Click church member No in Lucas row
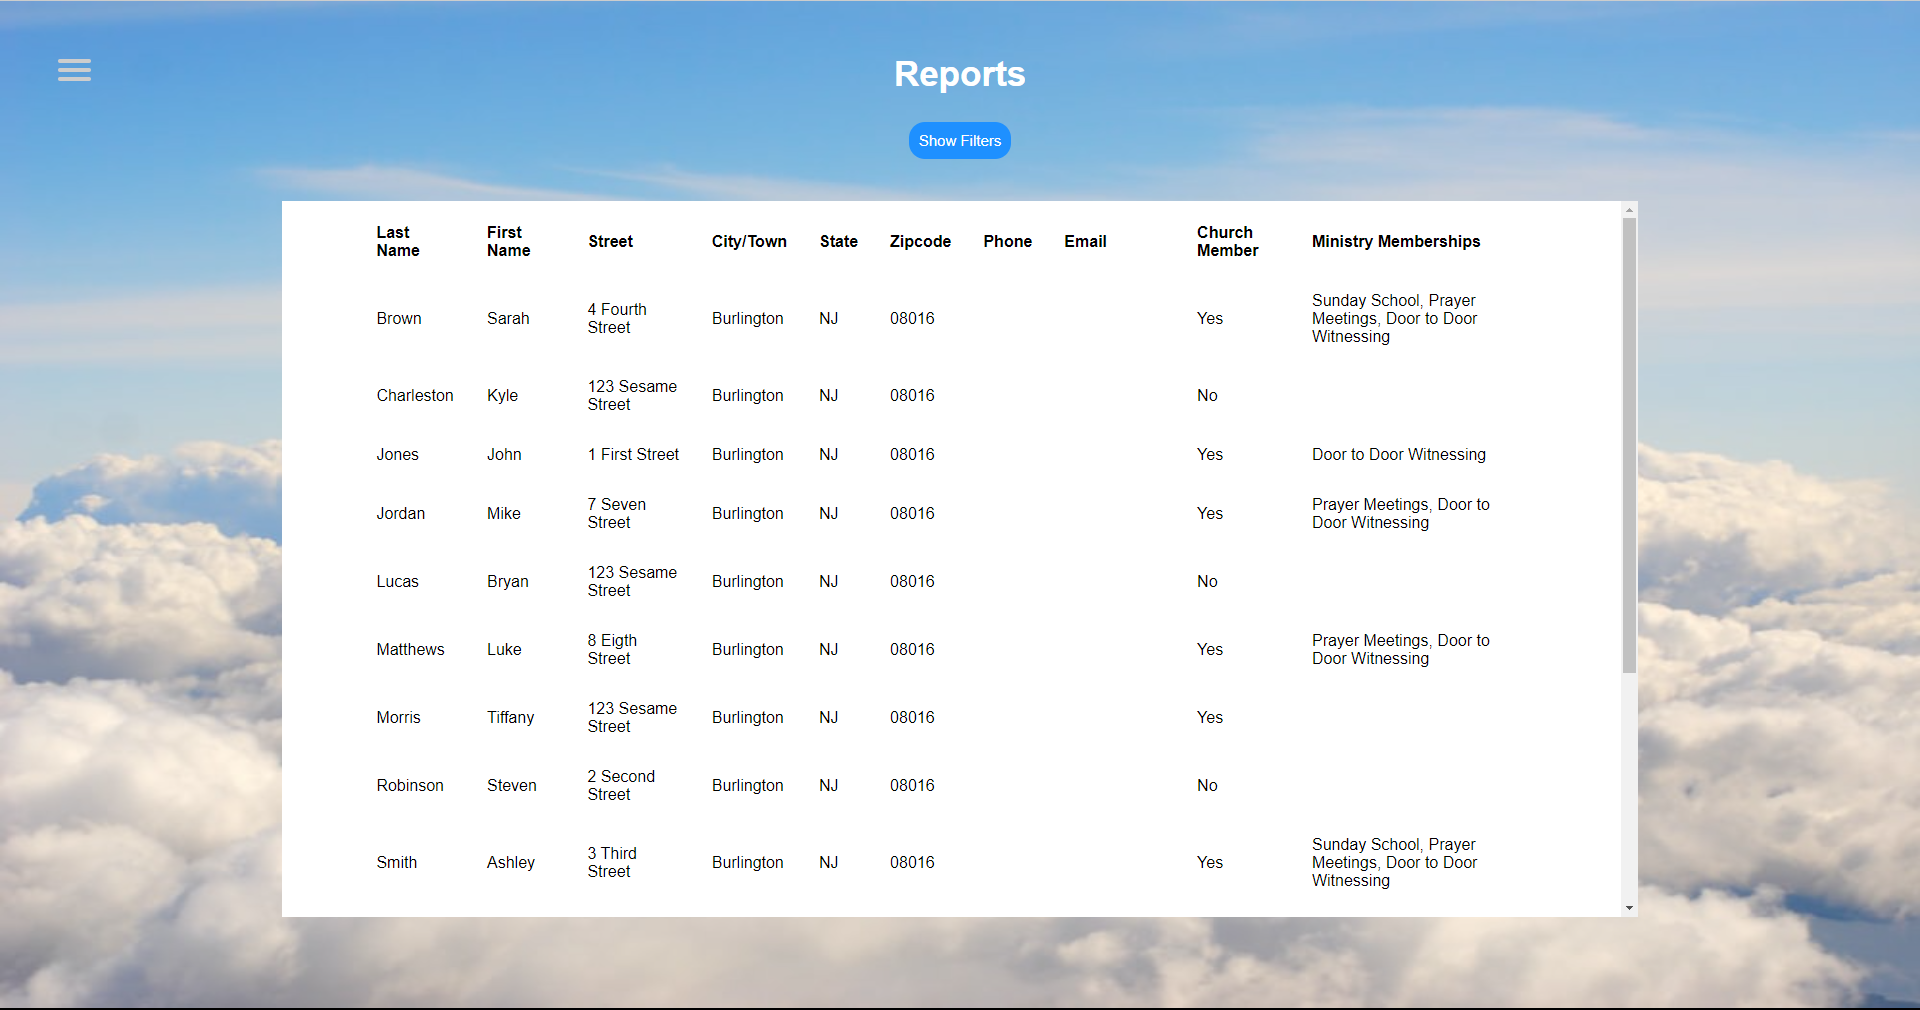Screen dimensions: 1920x1010 coord(1207,581)
